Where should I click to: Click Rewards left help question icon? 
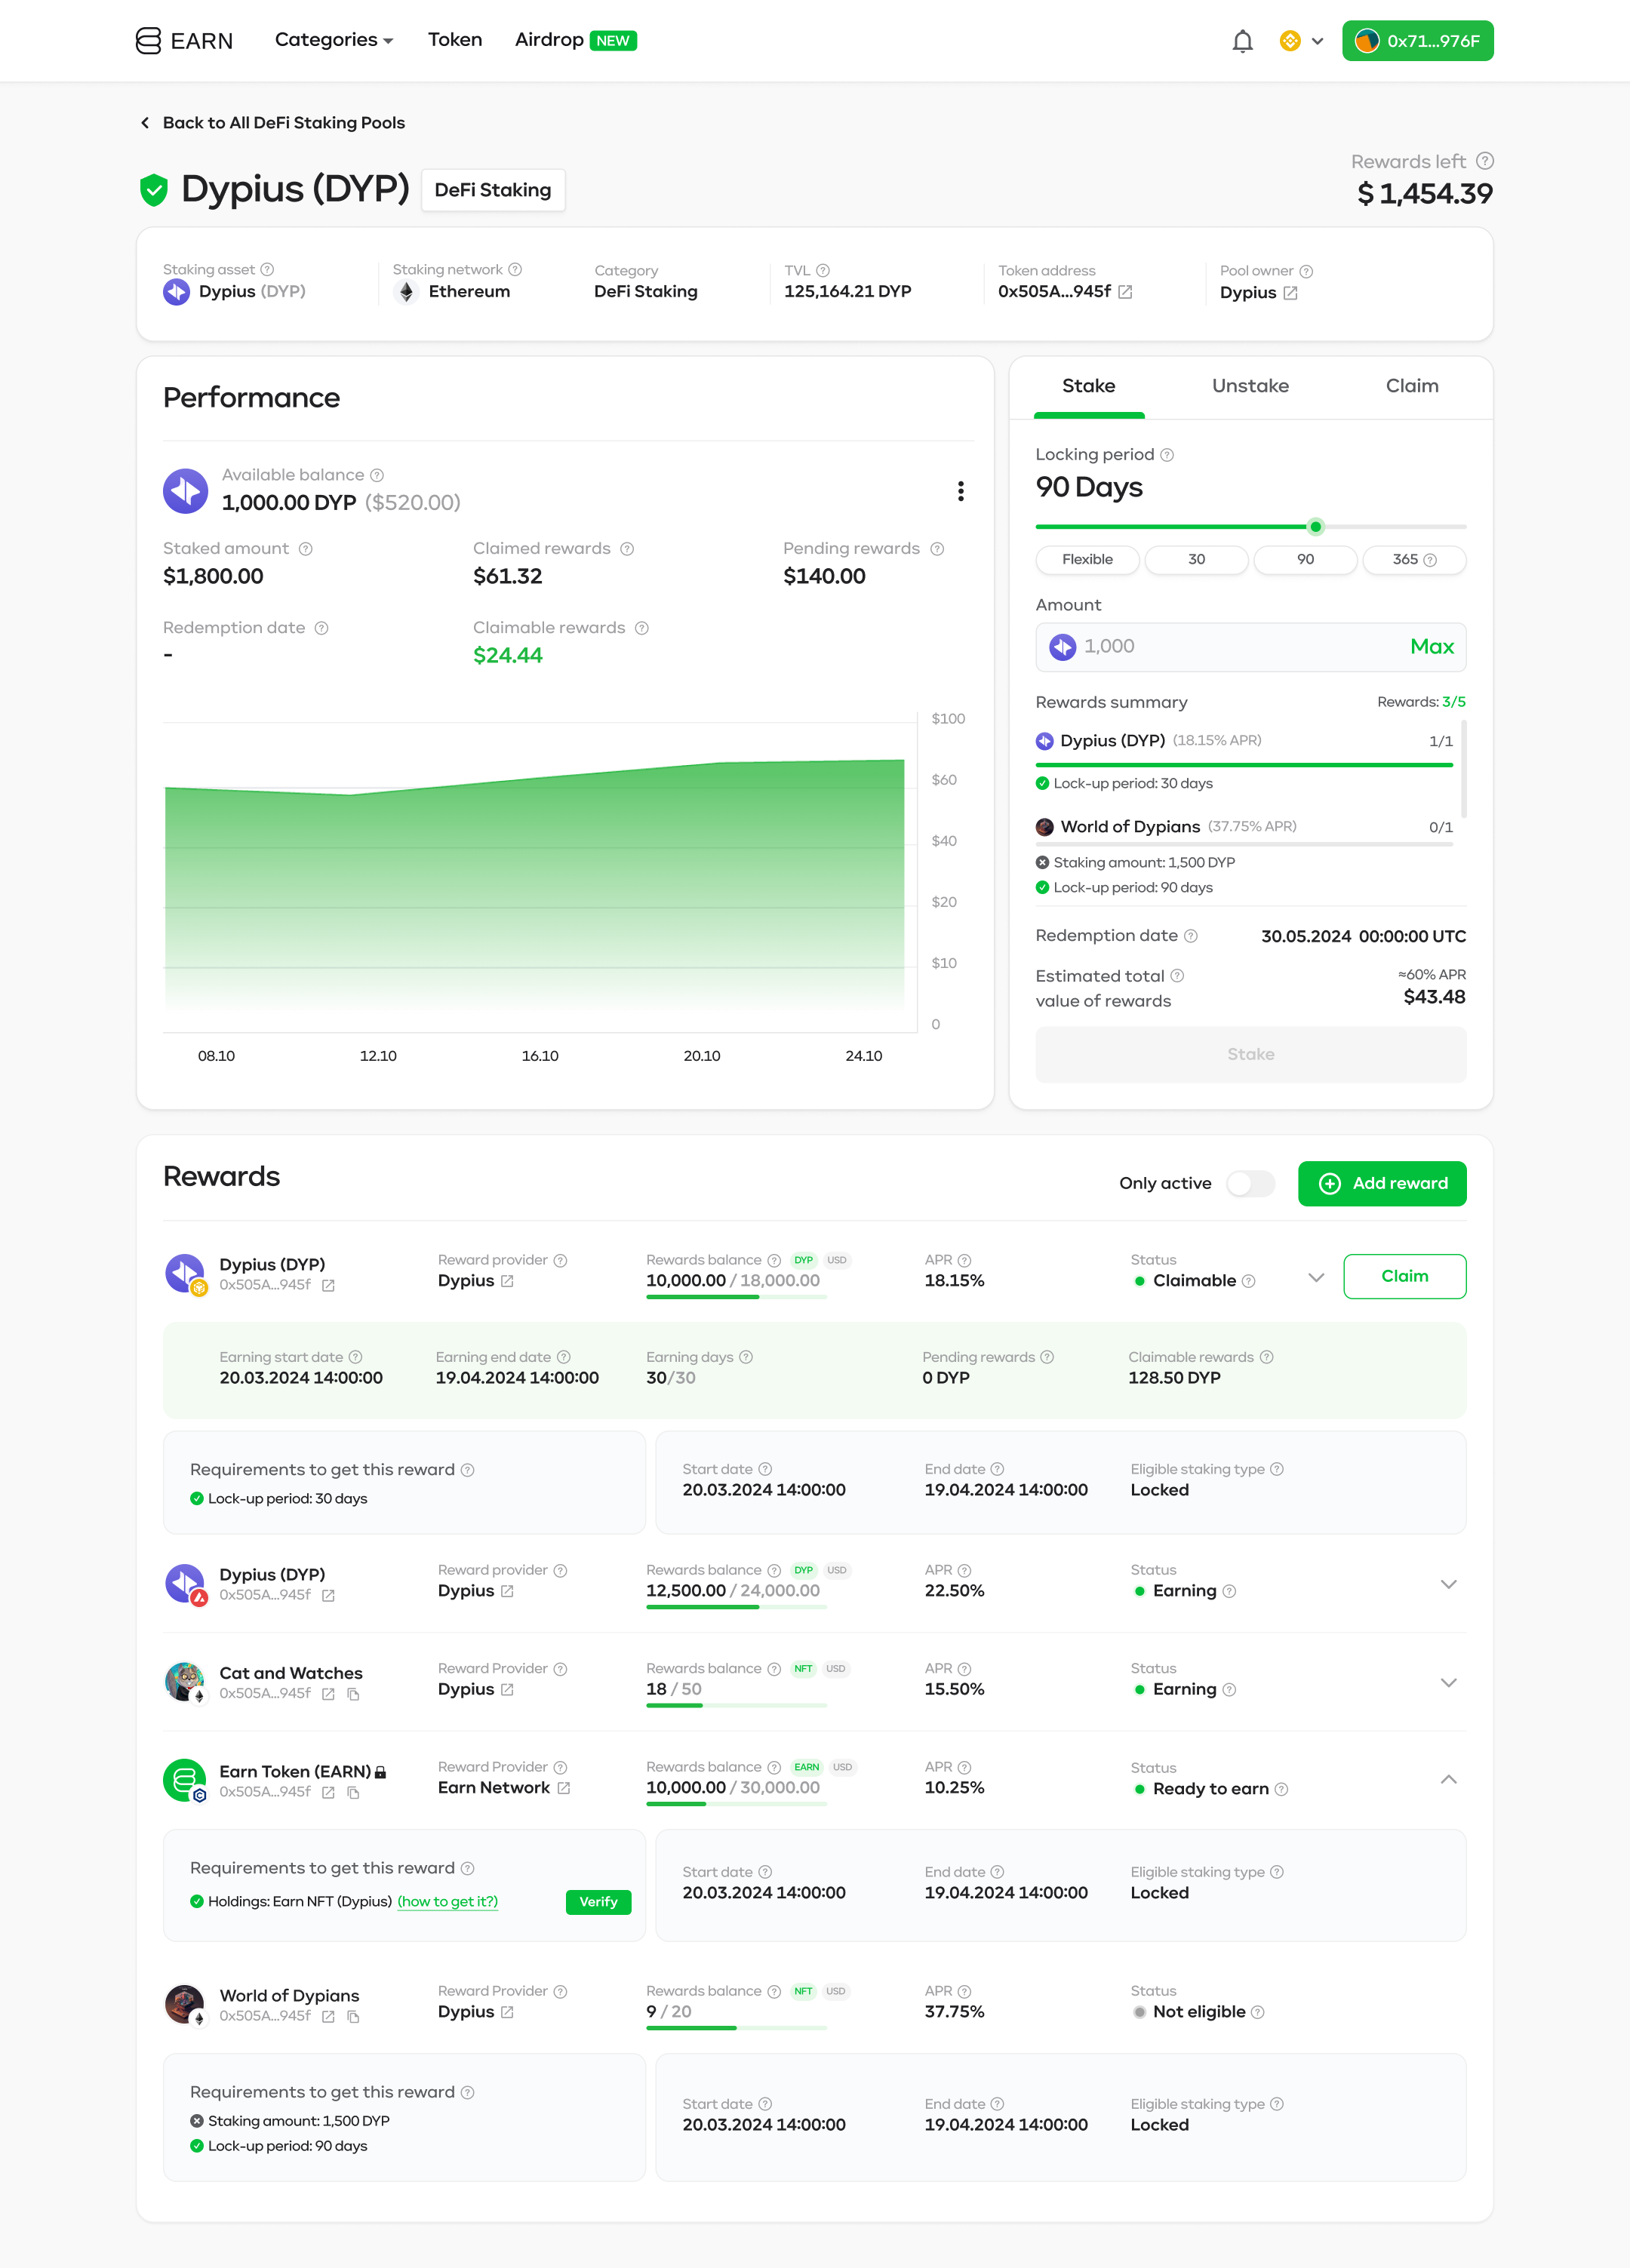point(1485,161)
